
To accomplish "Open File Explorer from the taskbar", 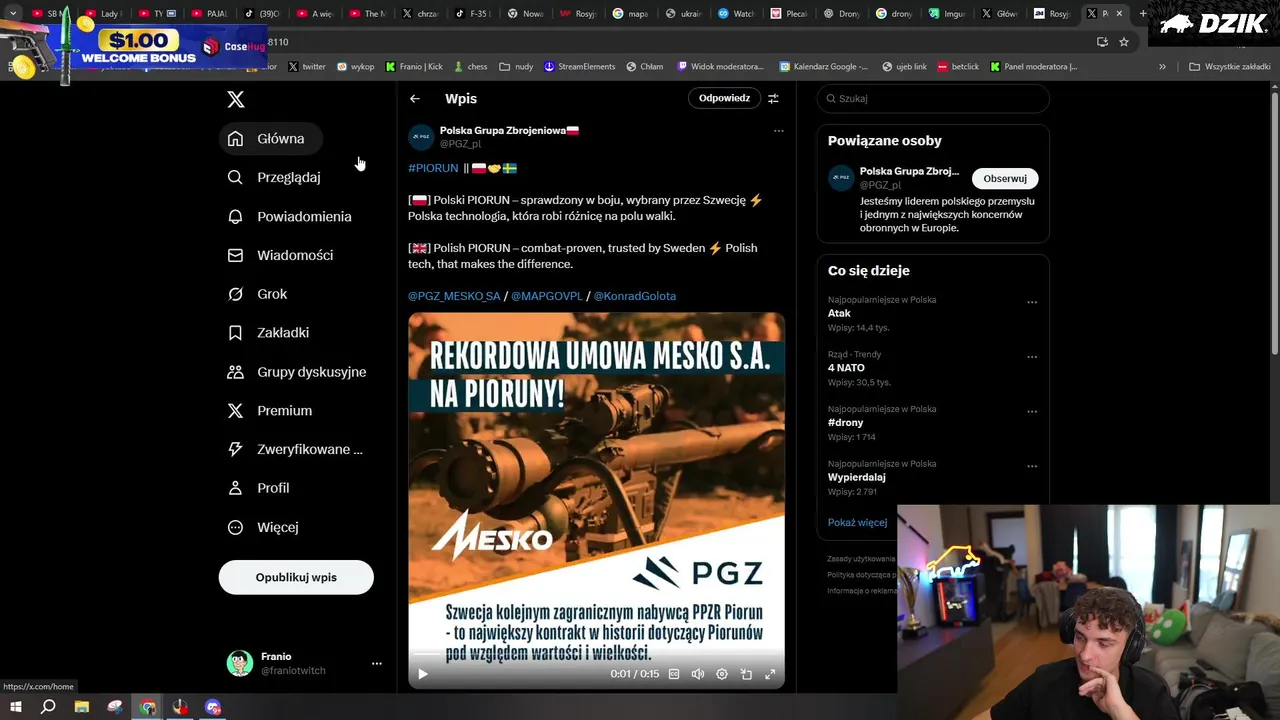I will tap(82, 707).
